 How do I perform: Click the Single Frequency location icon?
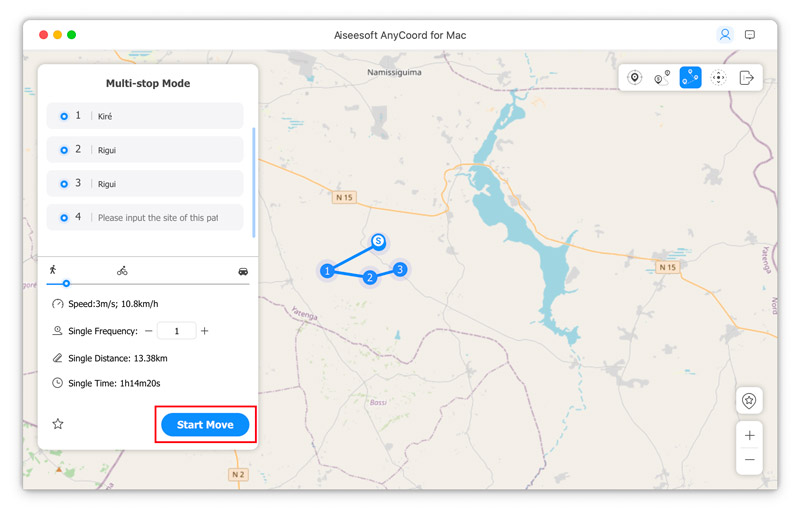(x=58, y=331)
